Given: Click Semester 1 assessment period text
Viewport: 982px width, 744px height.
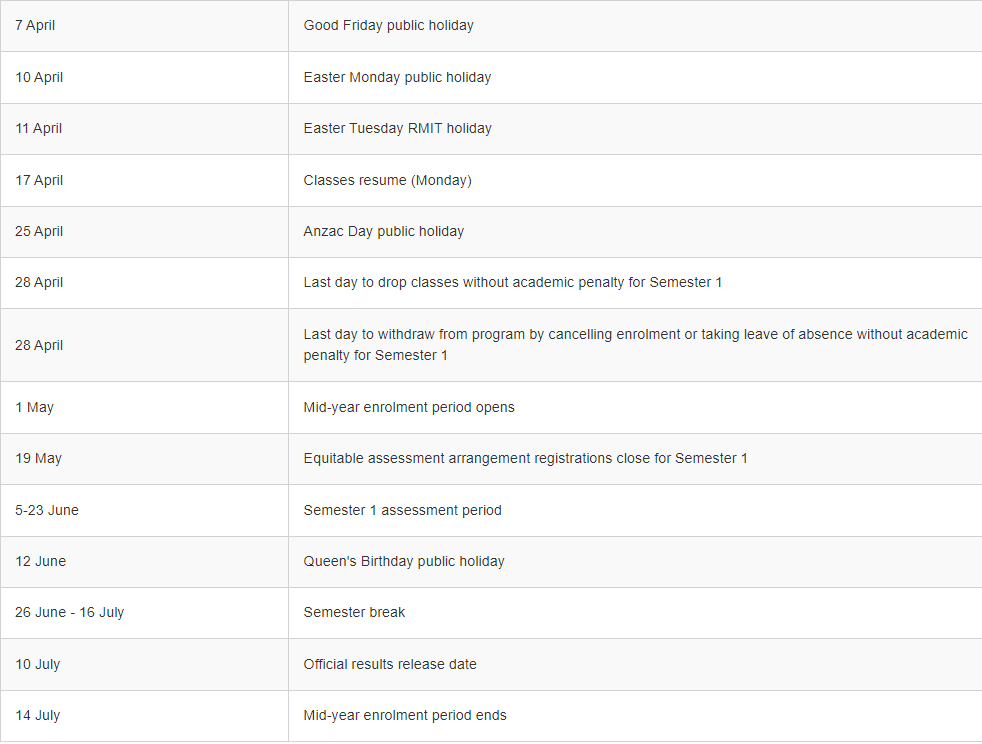Looking at the screenshot, I should 402,510.
